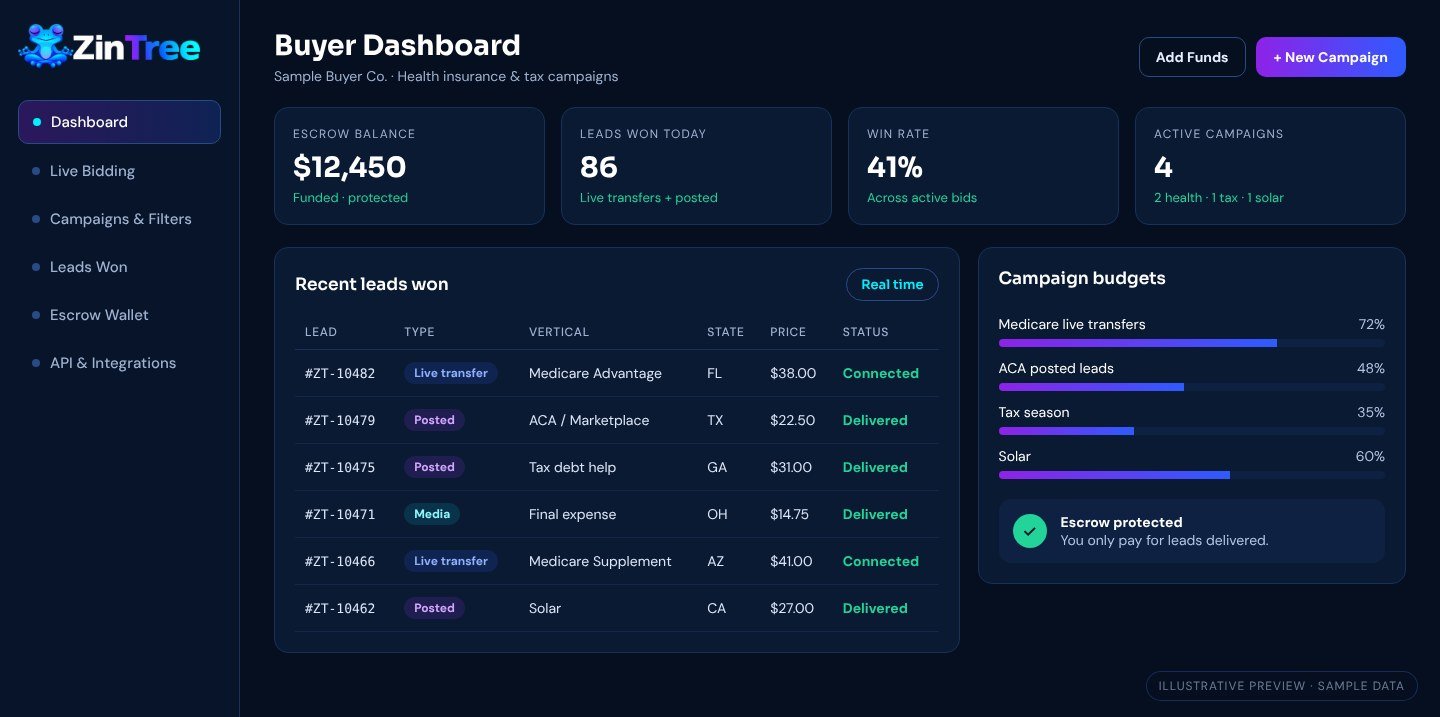Click the Final expense cell
Screen dimensions: 1440x717
click(572, 515)
